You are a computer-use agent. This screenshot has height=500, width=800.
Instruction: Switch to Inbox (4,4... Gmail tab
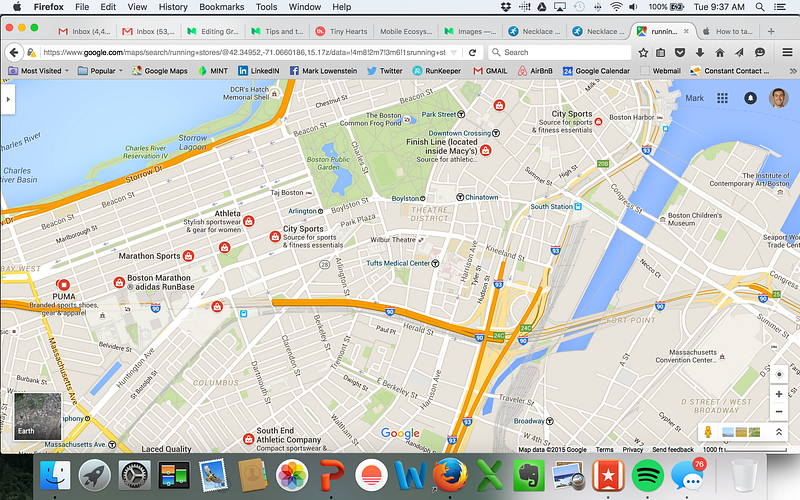coord(84,31)
